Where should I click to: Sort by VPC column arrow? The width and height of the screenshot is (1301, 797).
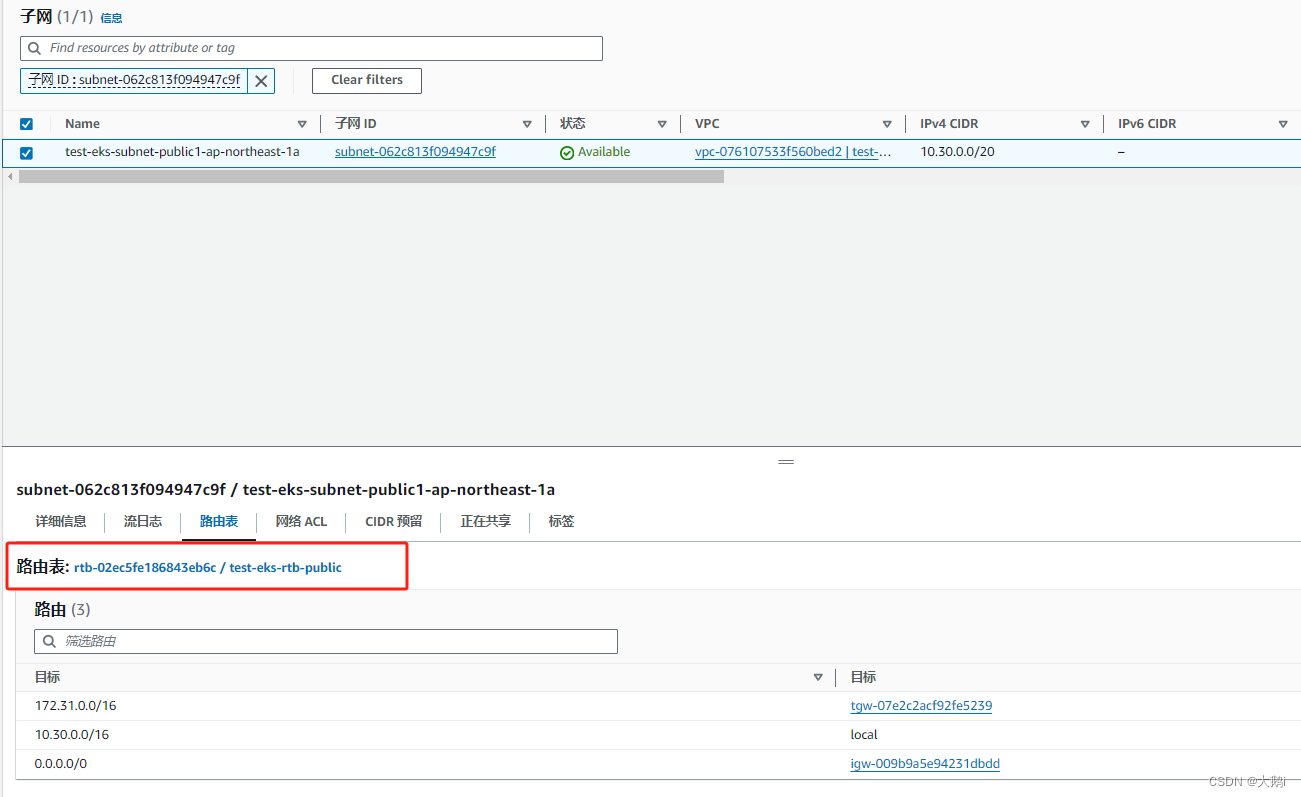tap(887, 125)
